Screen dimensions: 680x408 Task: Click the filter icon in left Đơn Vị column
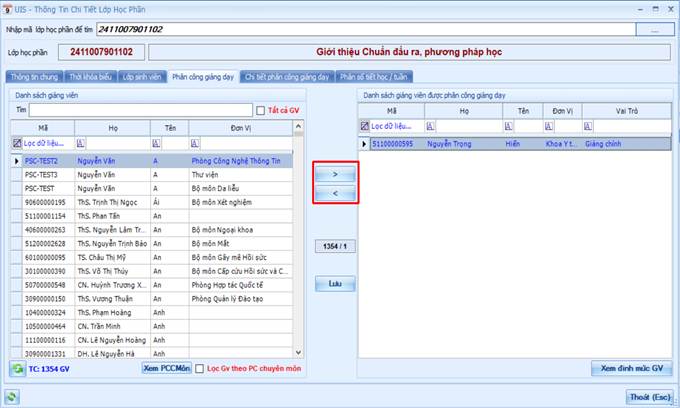pyautogui.click(x=195, y=143)
